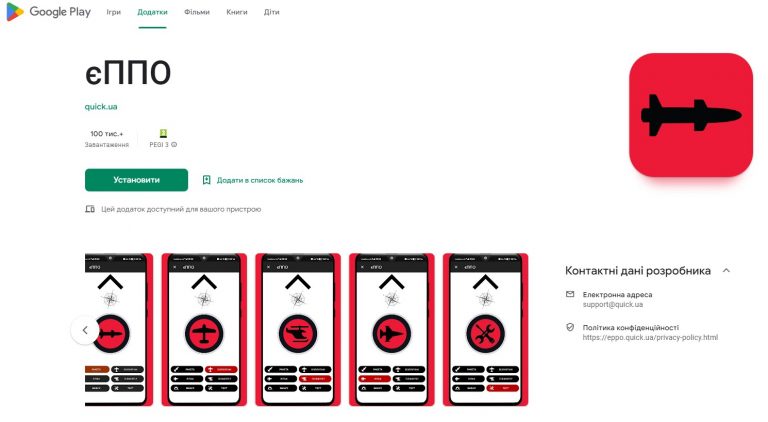Go to previous screenshots with left arrow

coord(85,330)
